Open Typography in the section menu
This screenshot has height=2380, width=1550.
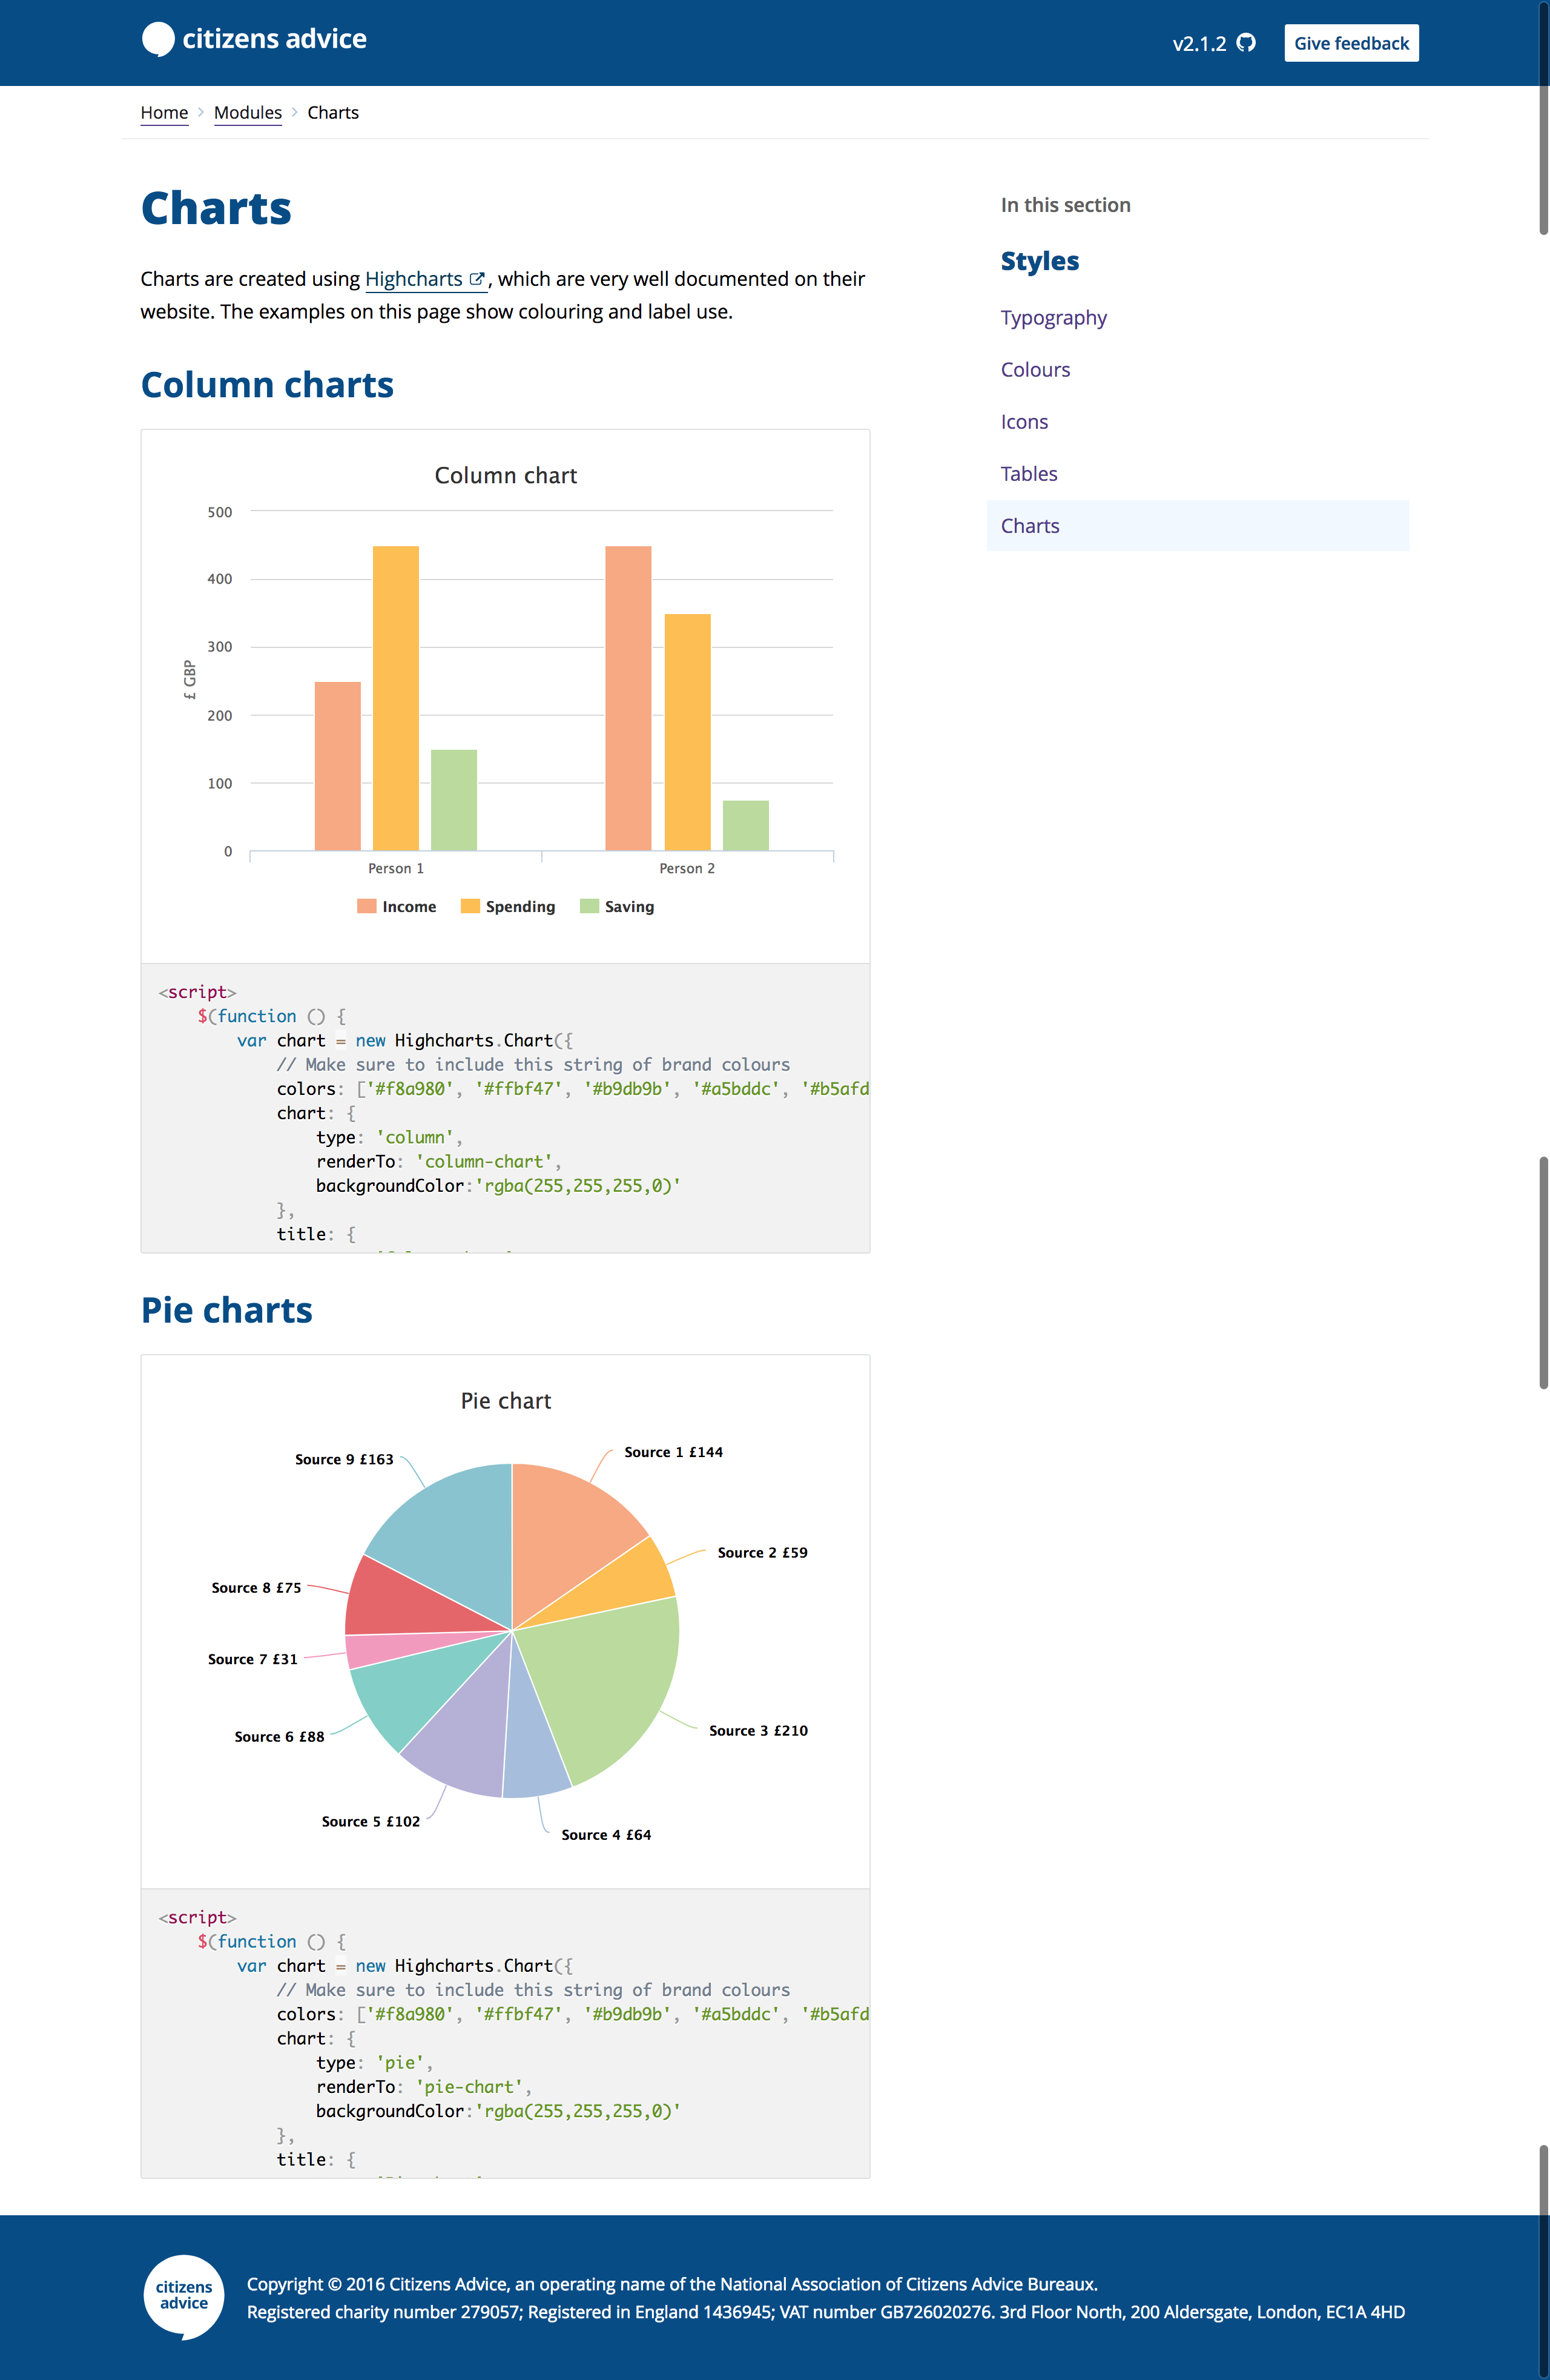click(1053, 318)
